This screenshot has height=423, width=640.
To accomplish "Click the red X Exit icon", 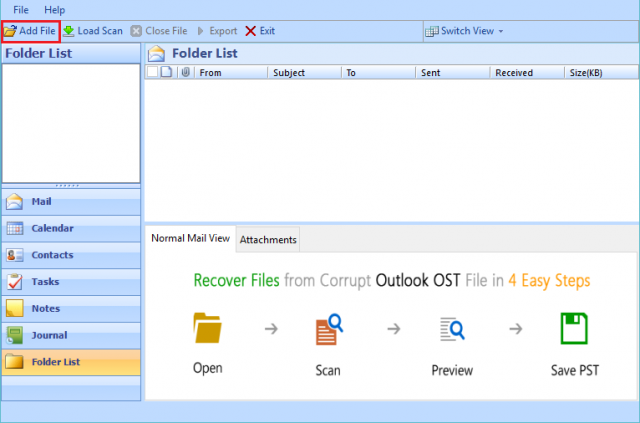I will (x=251, y=31).
